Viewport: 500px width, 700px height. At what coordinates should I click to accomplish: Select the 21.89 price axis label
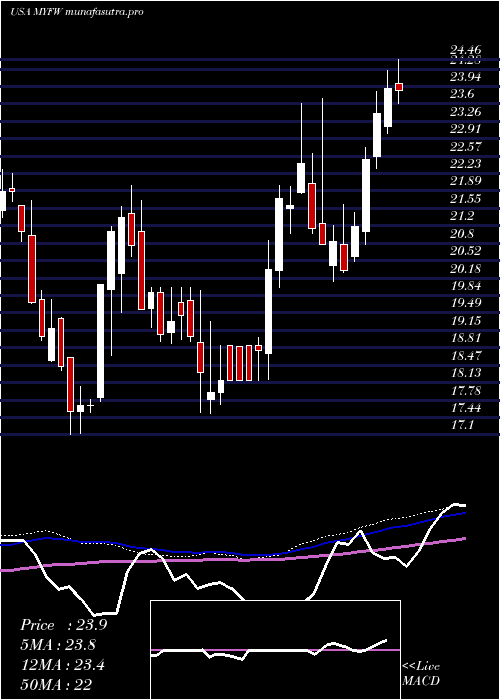[x=466, y=181]
